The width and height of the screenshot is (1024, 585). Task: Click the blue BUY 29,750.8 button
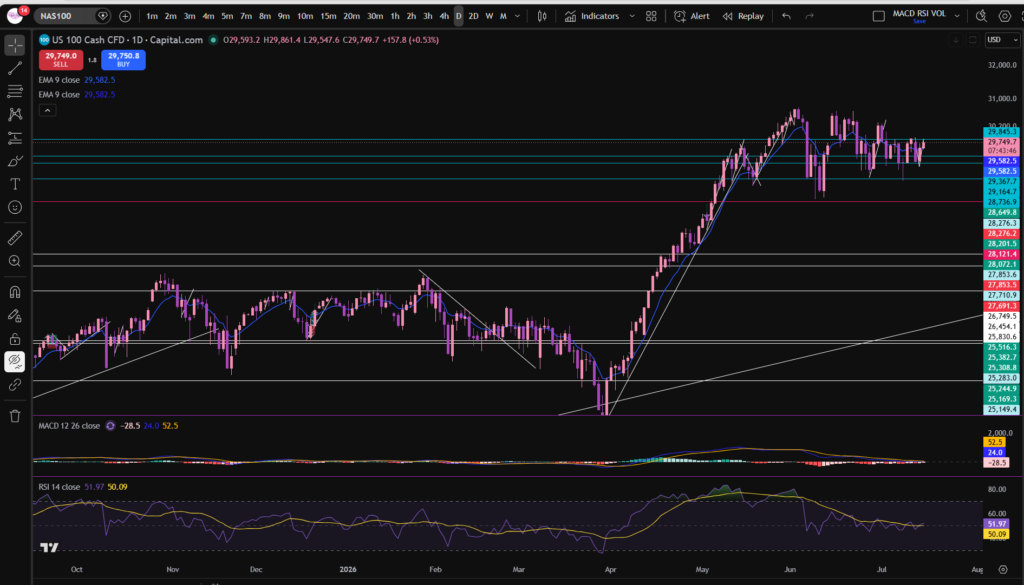pyautogui.click(x=123, y=59)
